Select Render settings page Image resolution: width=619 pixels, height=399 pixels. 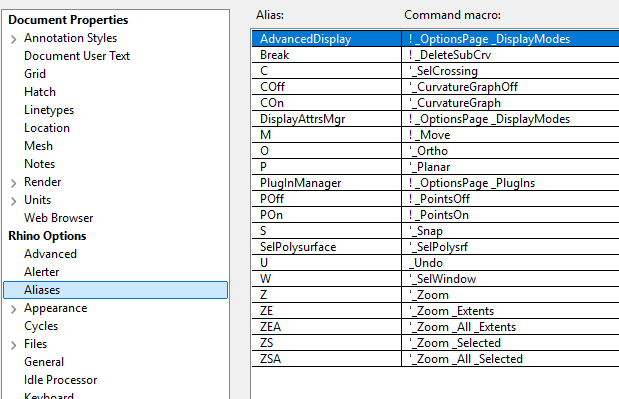pyautogui.click(x=42, y=182)
